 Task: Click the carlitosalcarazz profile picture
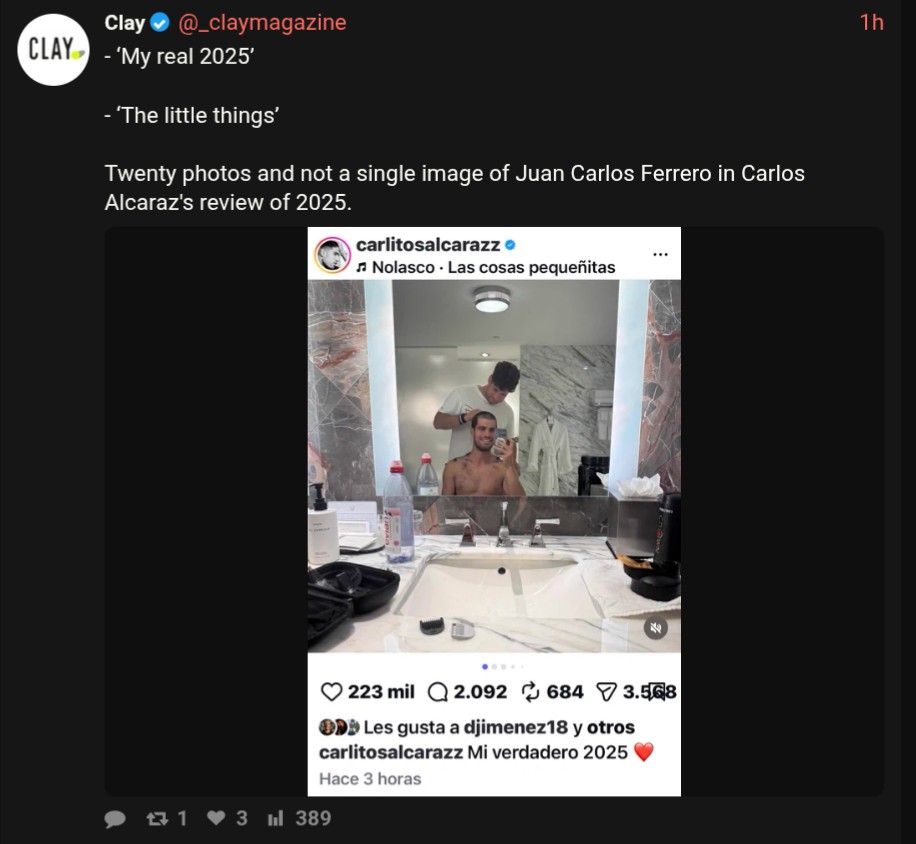(332, 255)
